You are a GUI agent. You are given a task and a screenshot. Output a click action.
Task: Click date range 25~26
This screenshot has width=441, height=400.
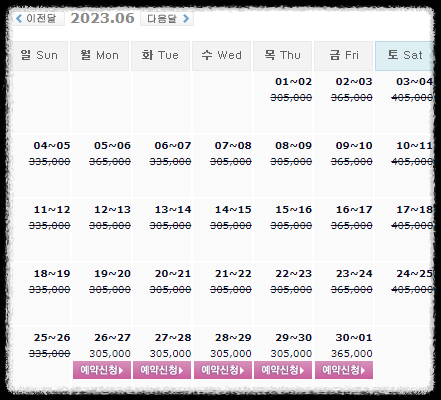click(x=52, y=338)
